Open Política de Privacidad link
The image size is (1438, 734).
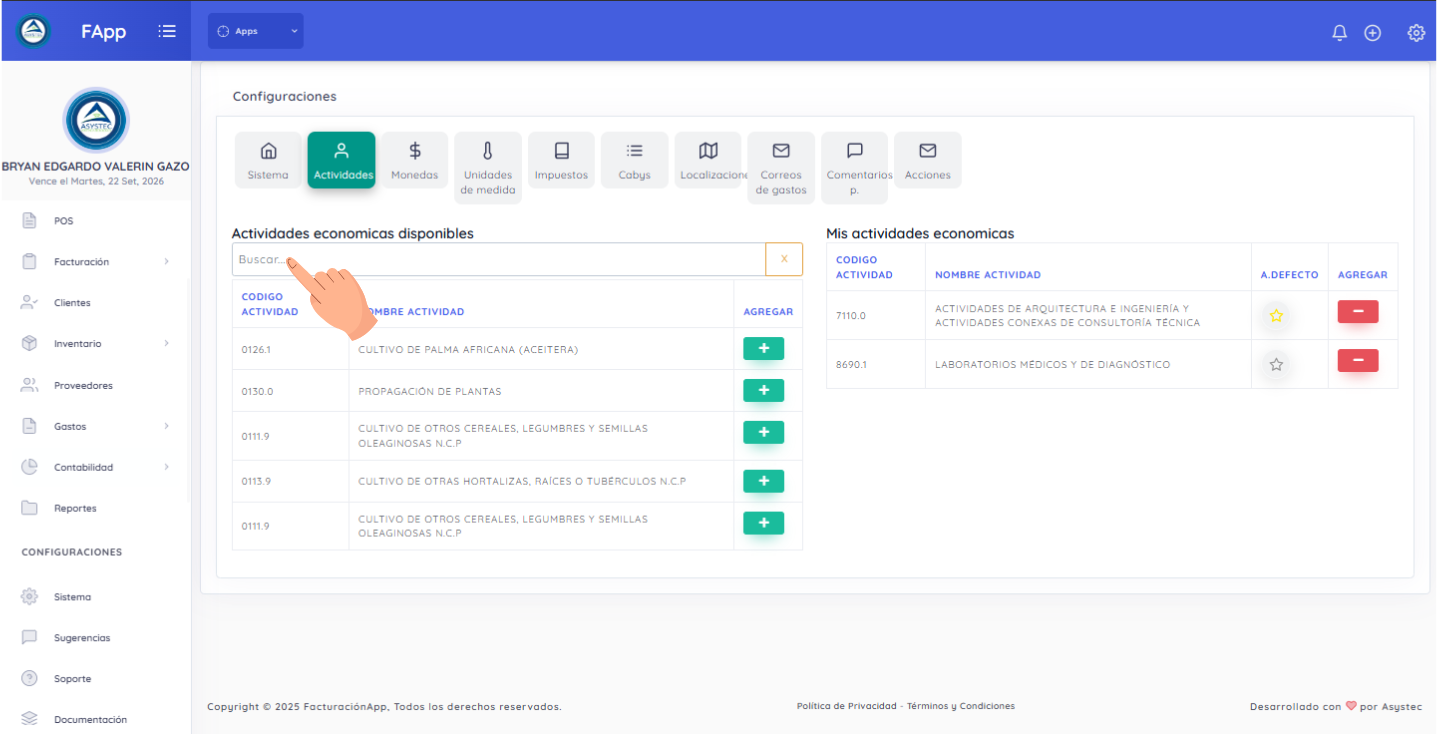[x=846, y=706]
